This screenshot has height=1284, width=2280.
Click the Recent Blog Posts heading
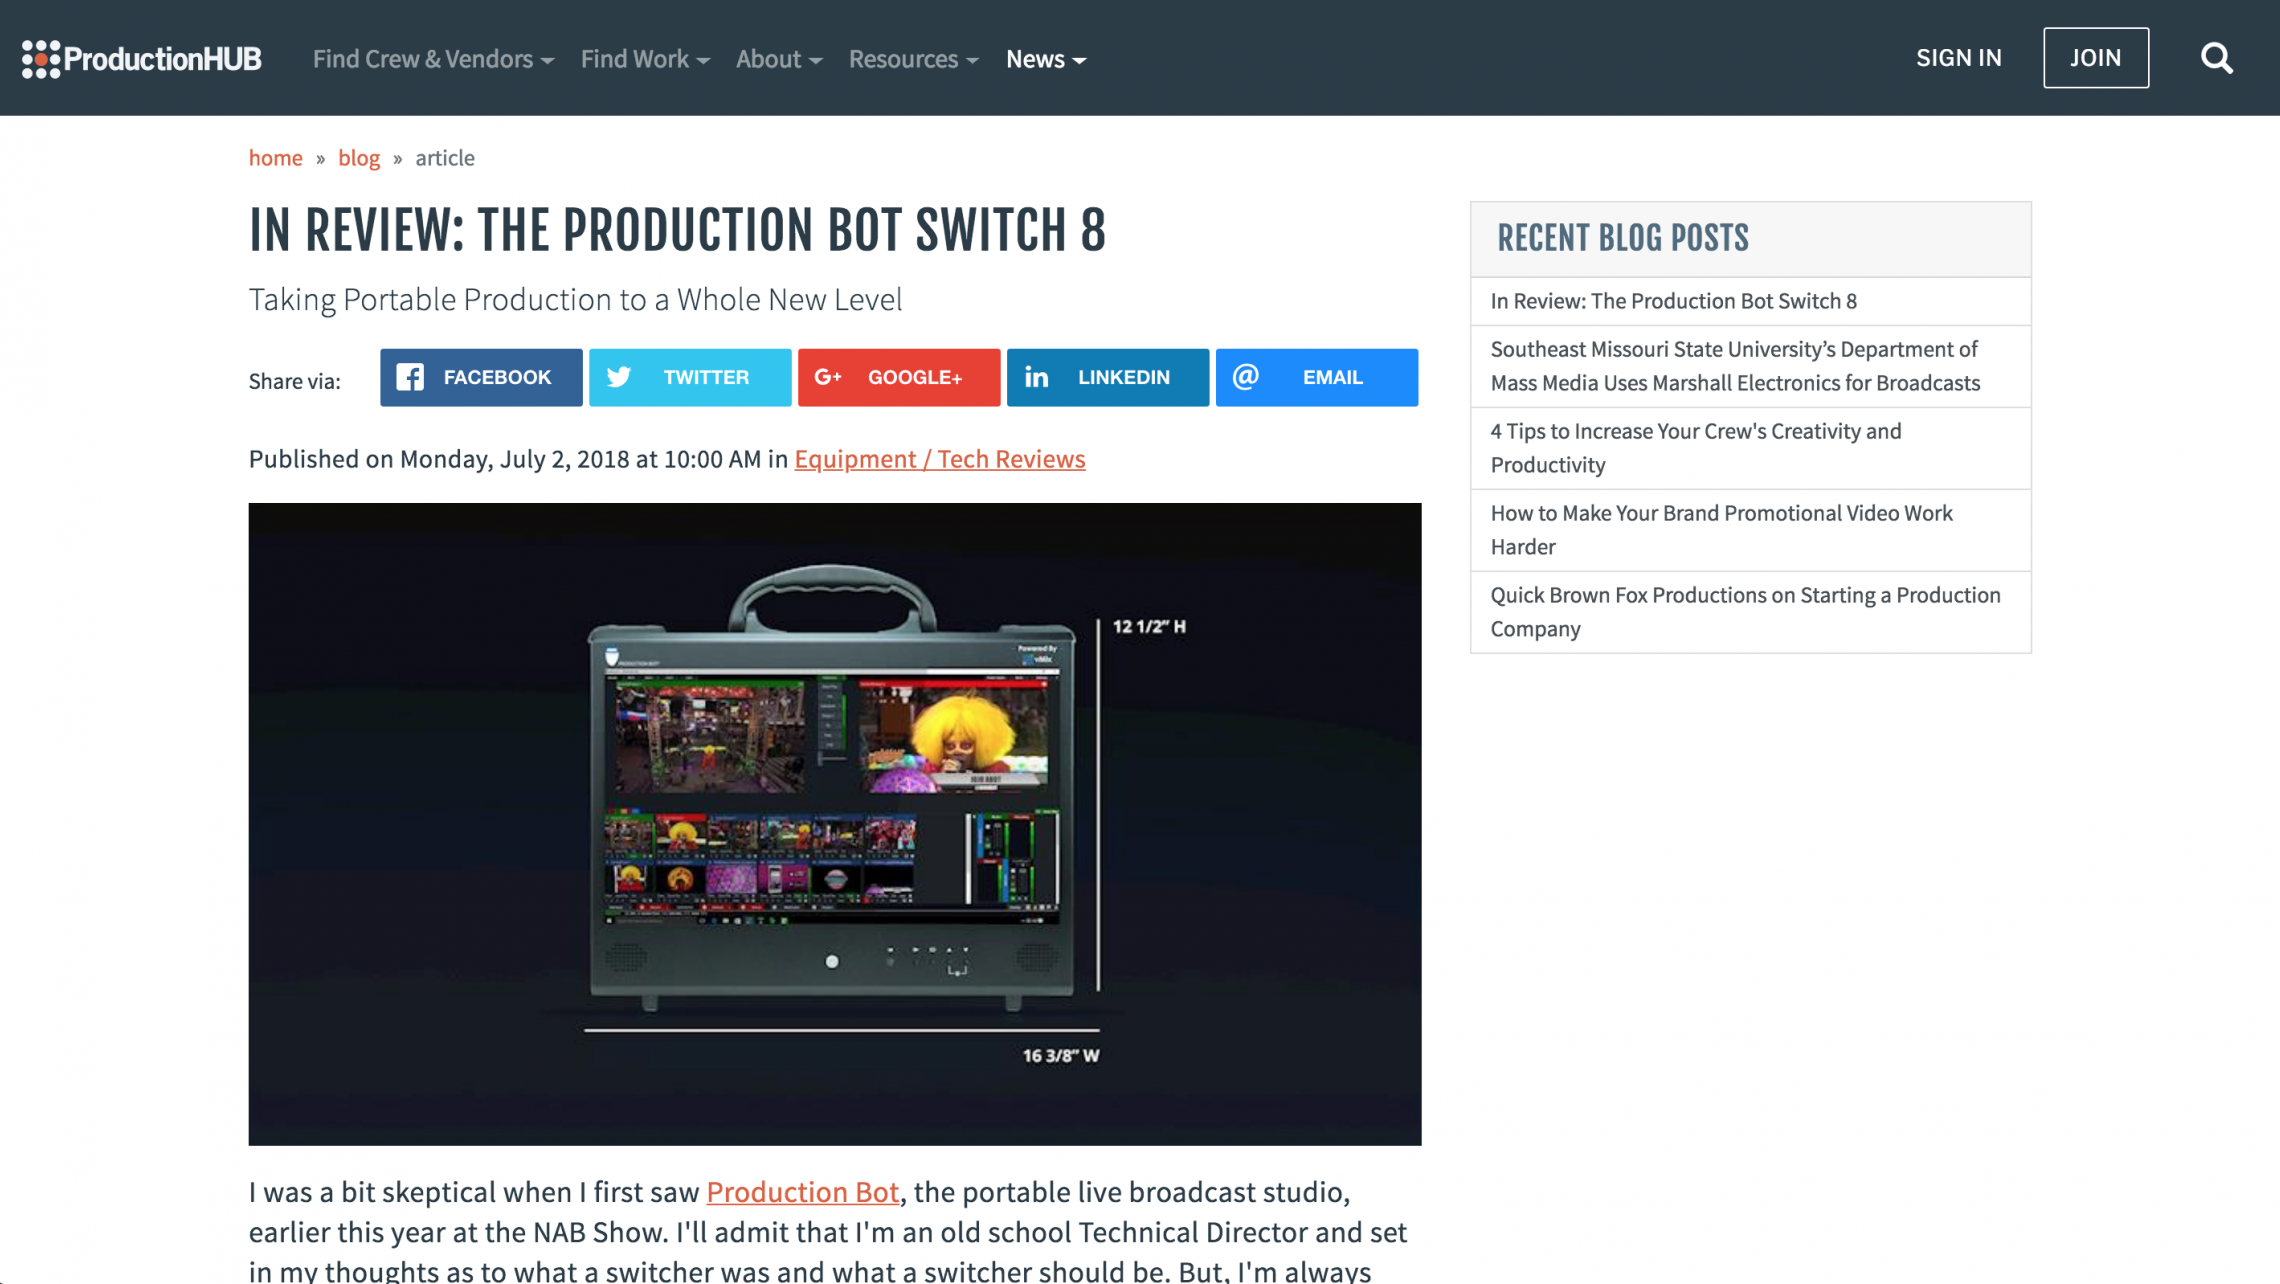(x=1622, y=238)
